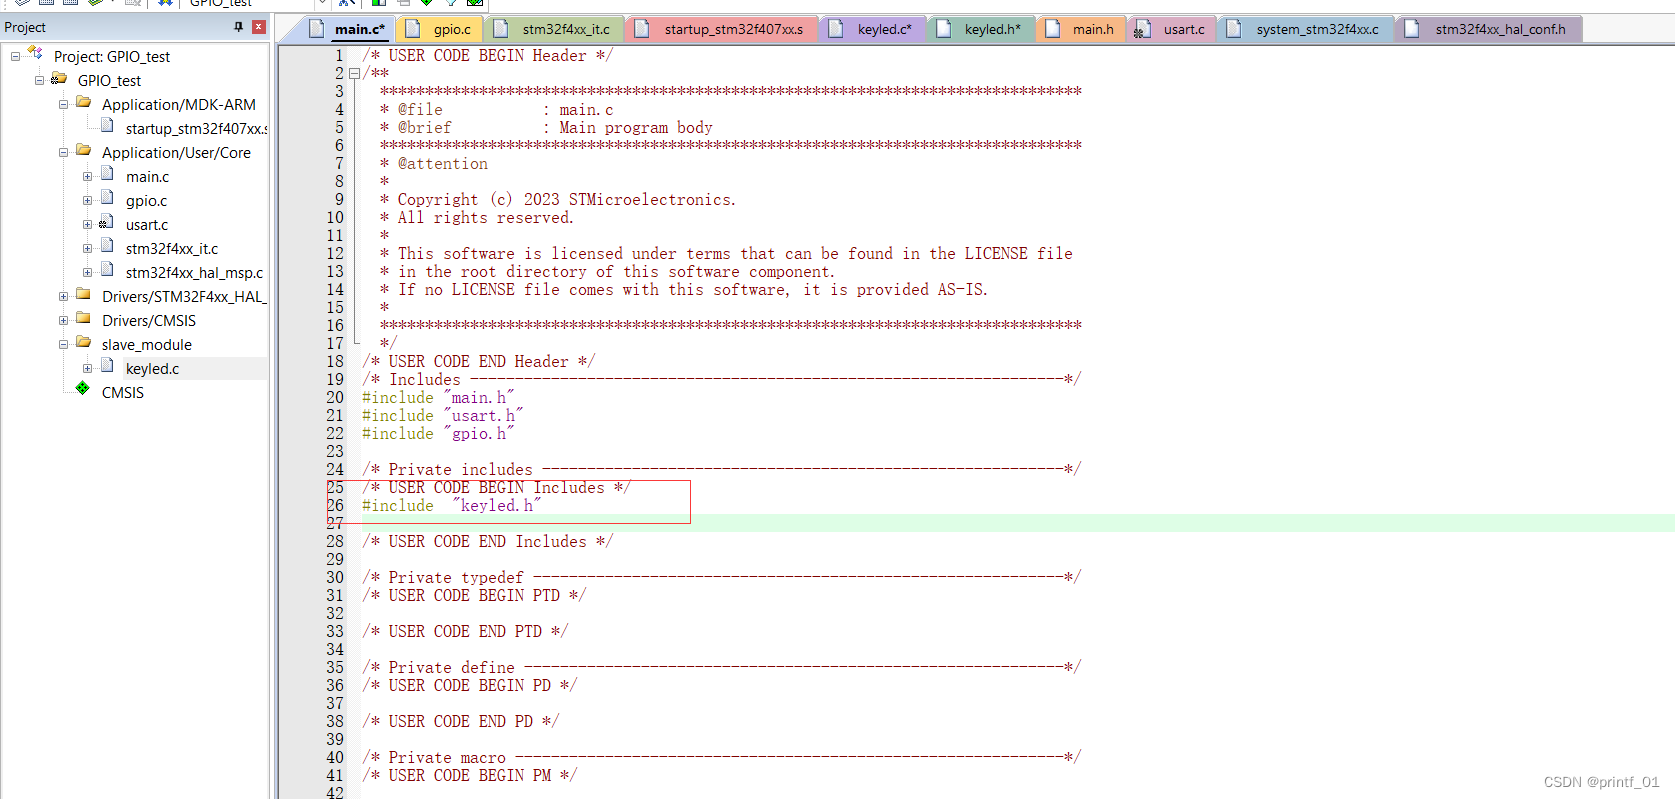Click the green CMSIS diamond icon

point(83,389)
